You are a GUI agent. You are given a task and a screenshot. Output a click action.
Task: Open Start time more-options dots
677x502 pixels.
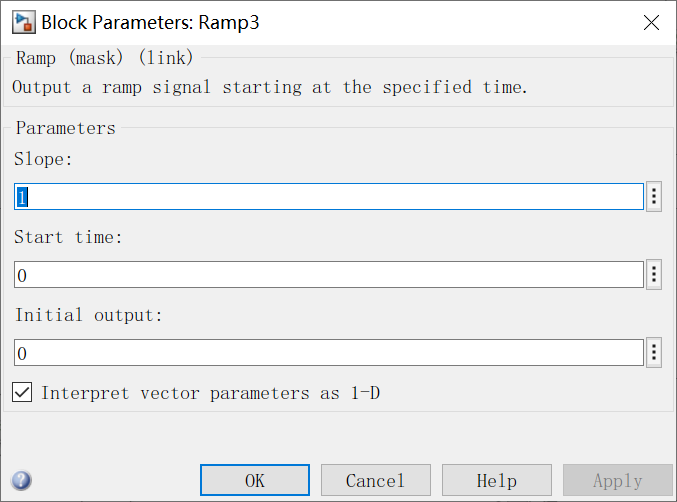click(654, 275)
